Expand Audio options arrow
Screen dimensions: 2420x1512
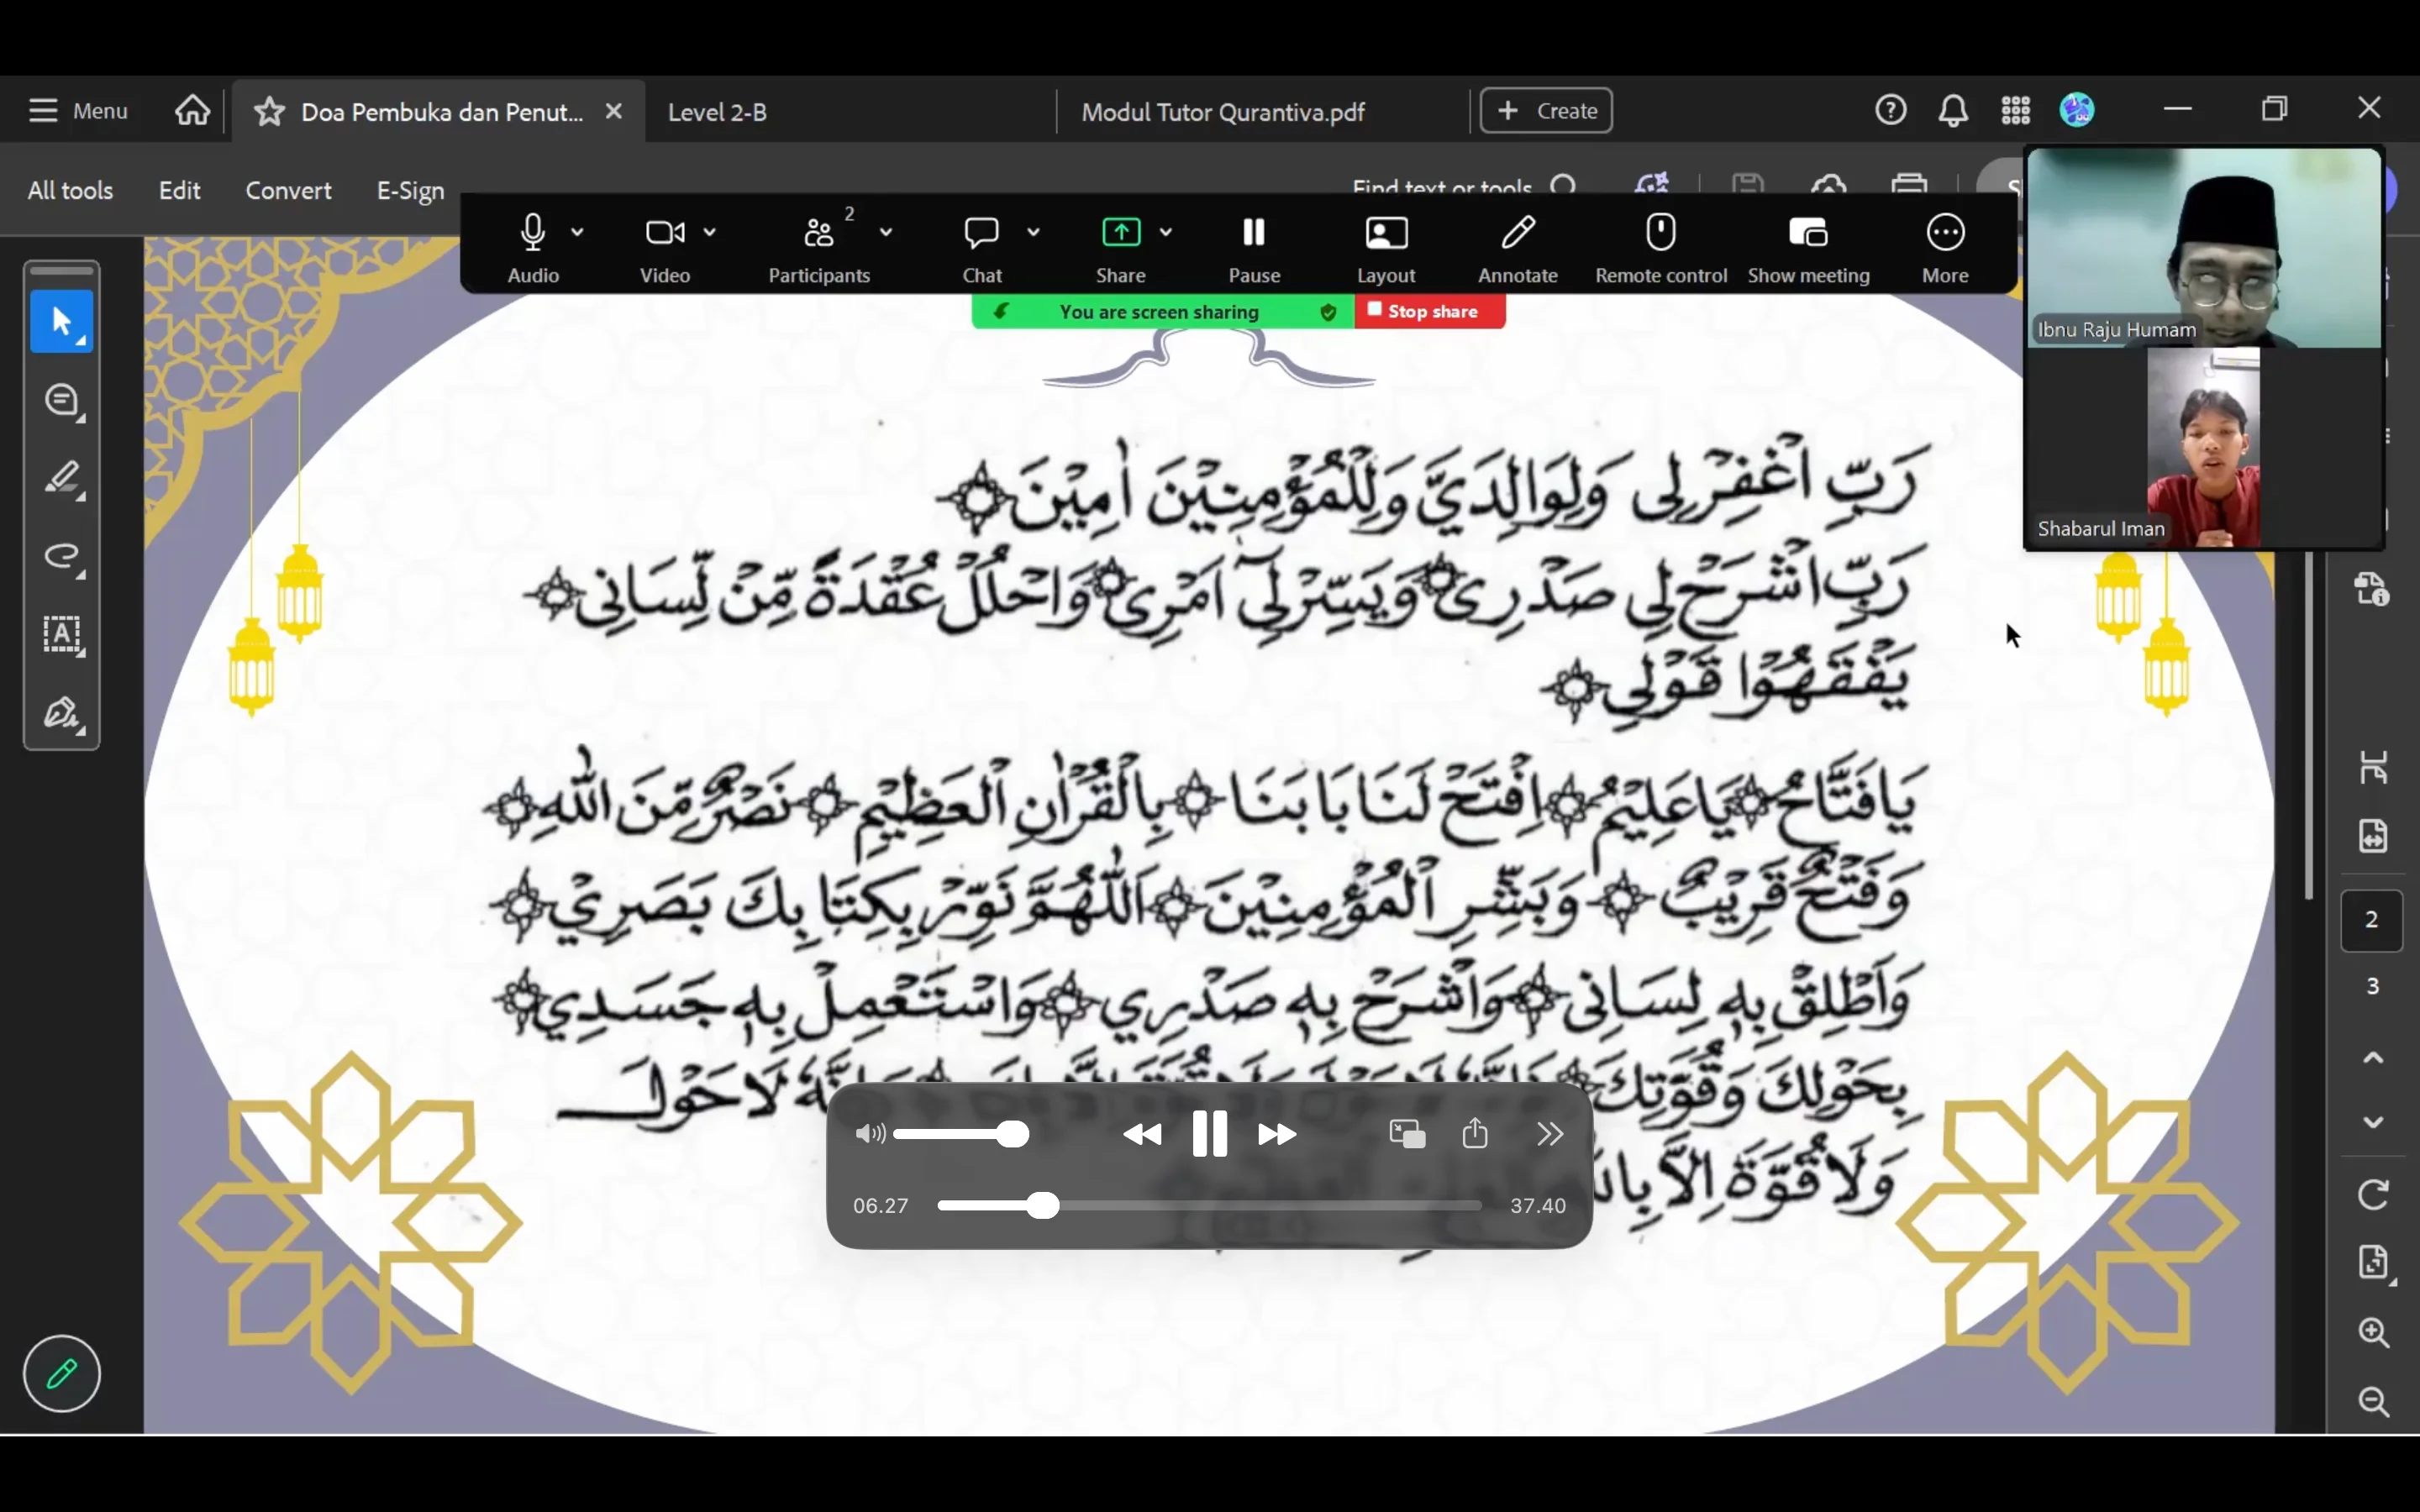(x=577, y=232)
